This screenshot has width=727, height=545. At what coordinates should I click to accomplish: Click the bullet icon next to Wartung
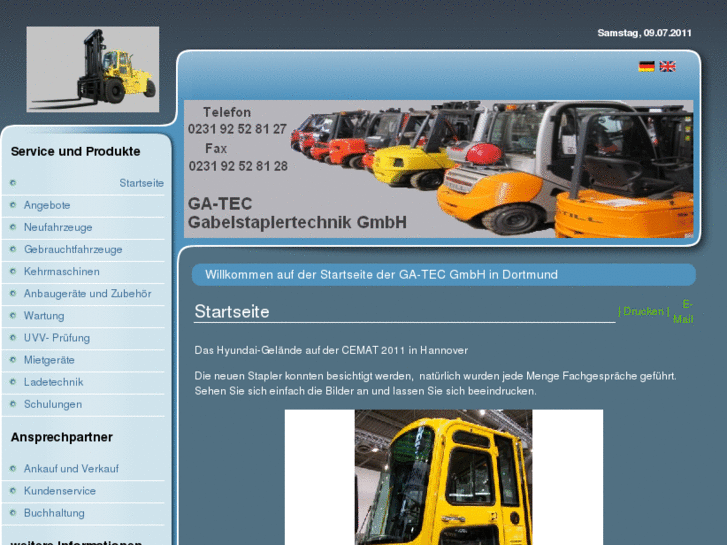pyautogui.click(x=13, y=315)
